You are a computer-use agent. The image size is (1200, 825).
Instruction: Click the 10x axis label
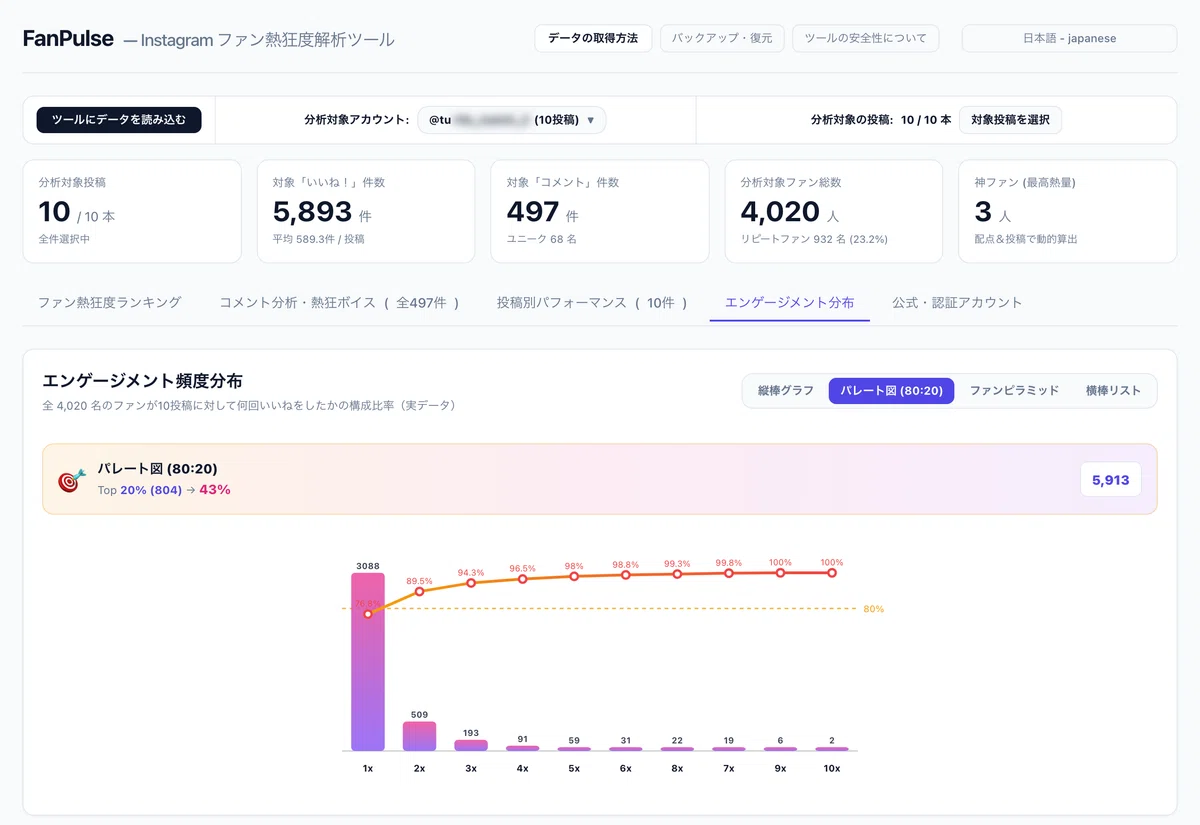(x=832, y=768)
